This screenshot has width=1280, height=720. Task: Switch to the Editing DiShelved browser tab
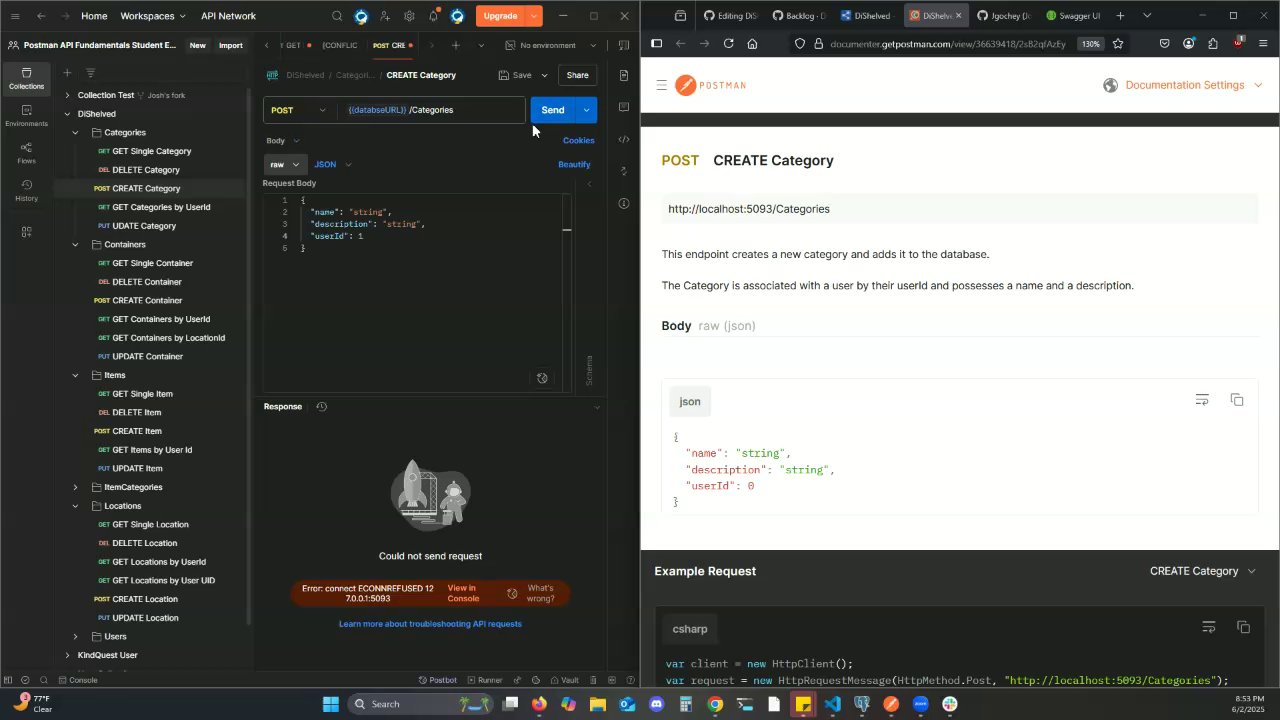pyautogui.click(x=729, y=16)
